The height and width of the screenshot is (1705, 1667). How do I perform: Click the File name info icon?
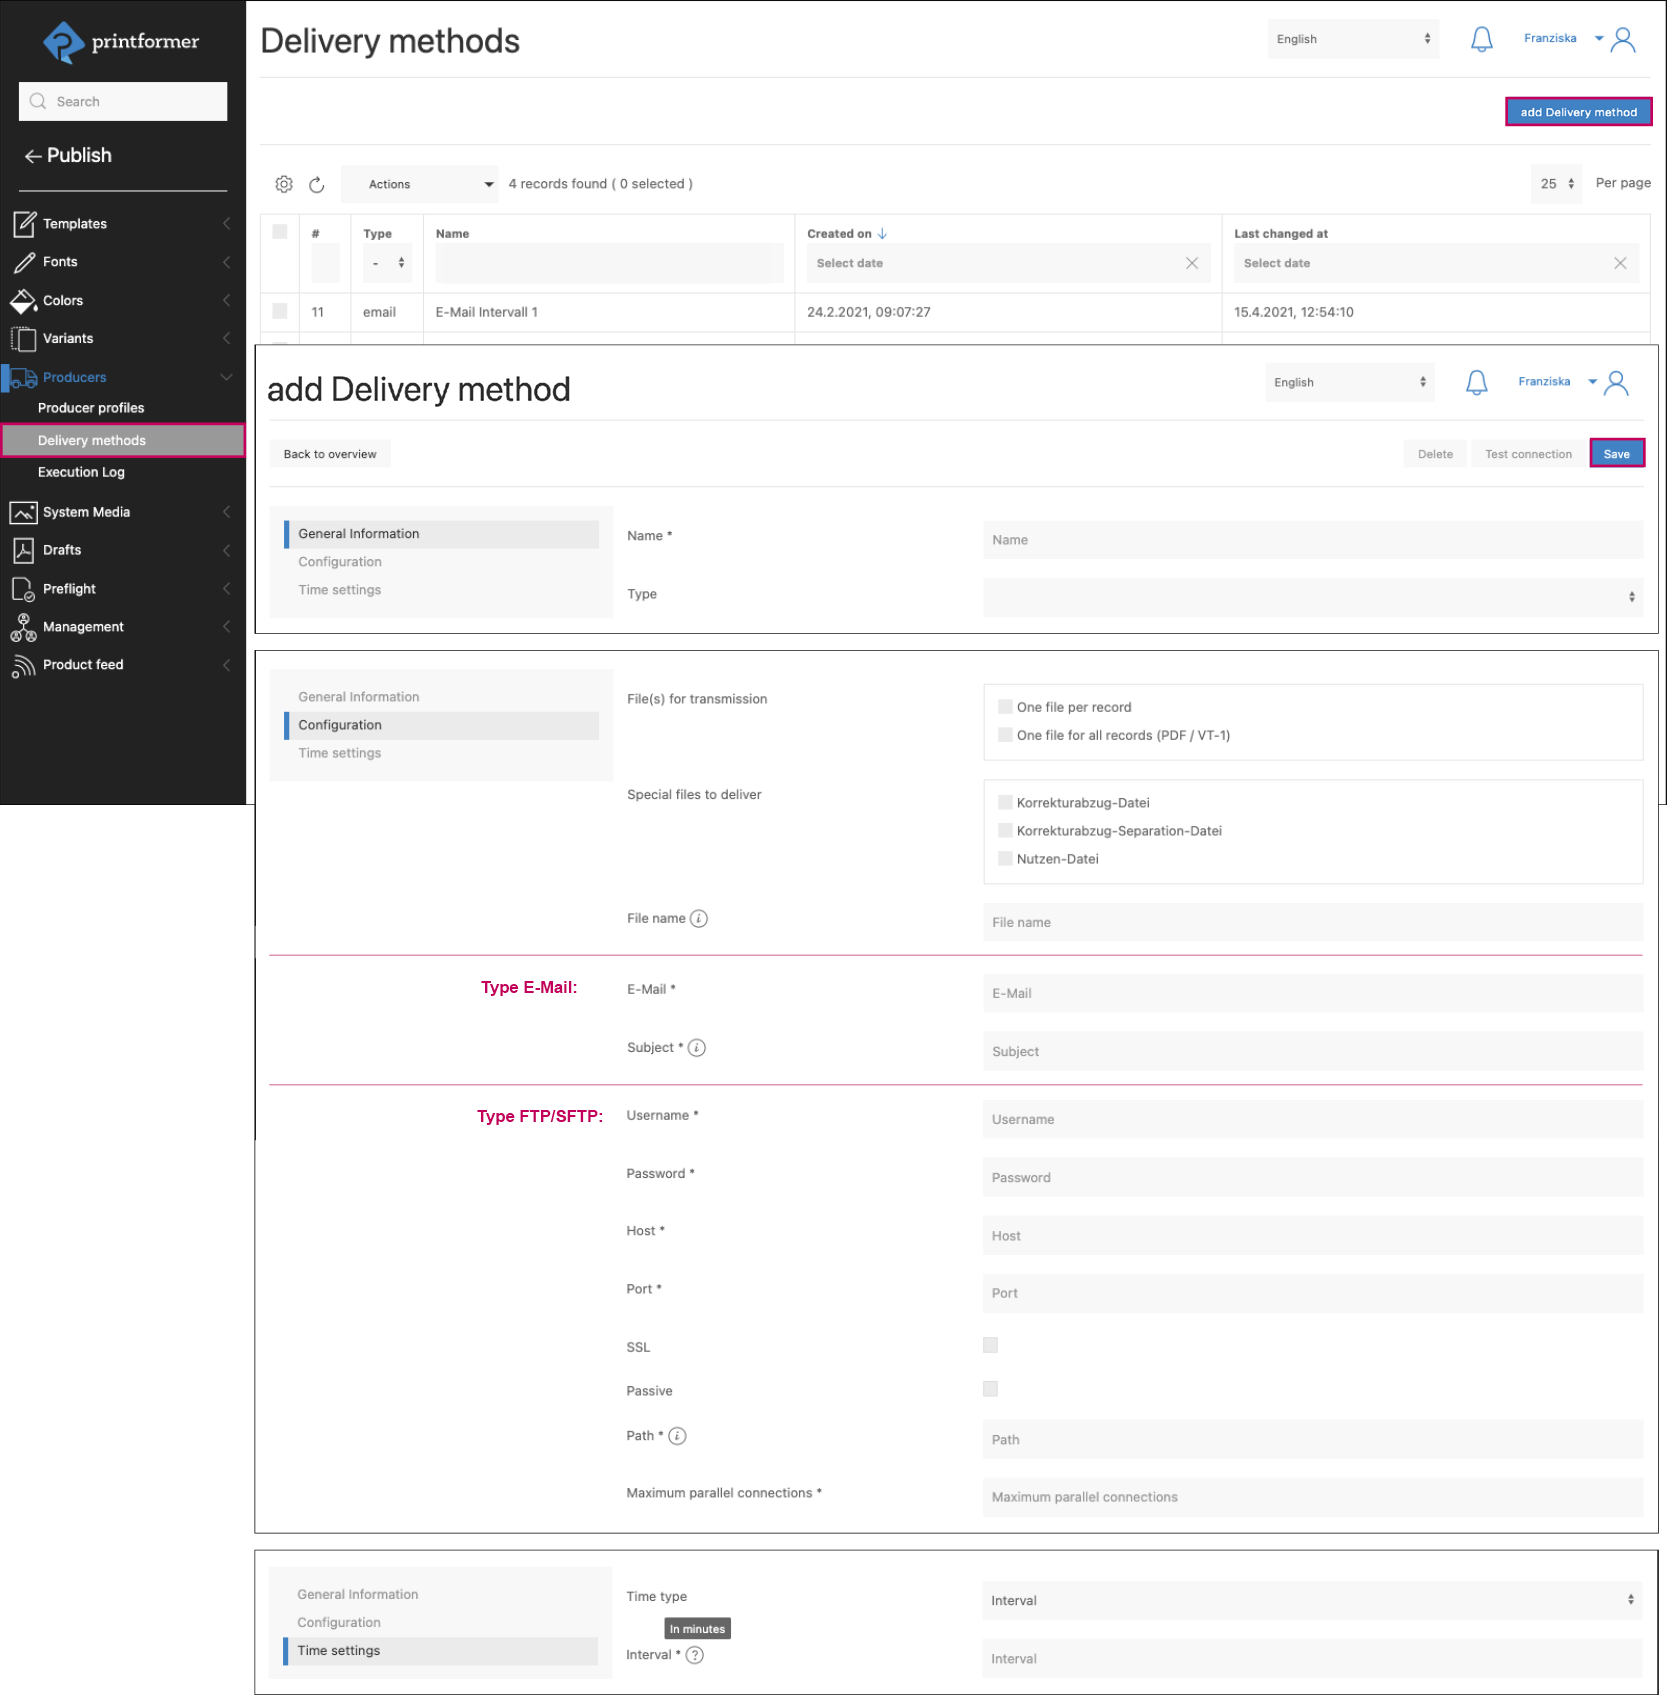tap(699, 919)
